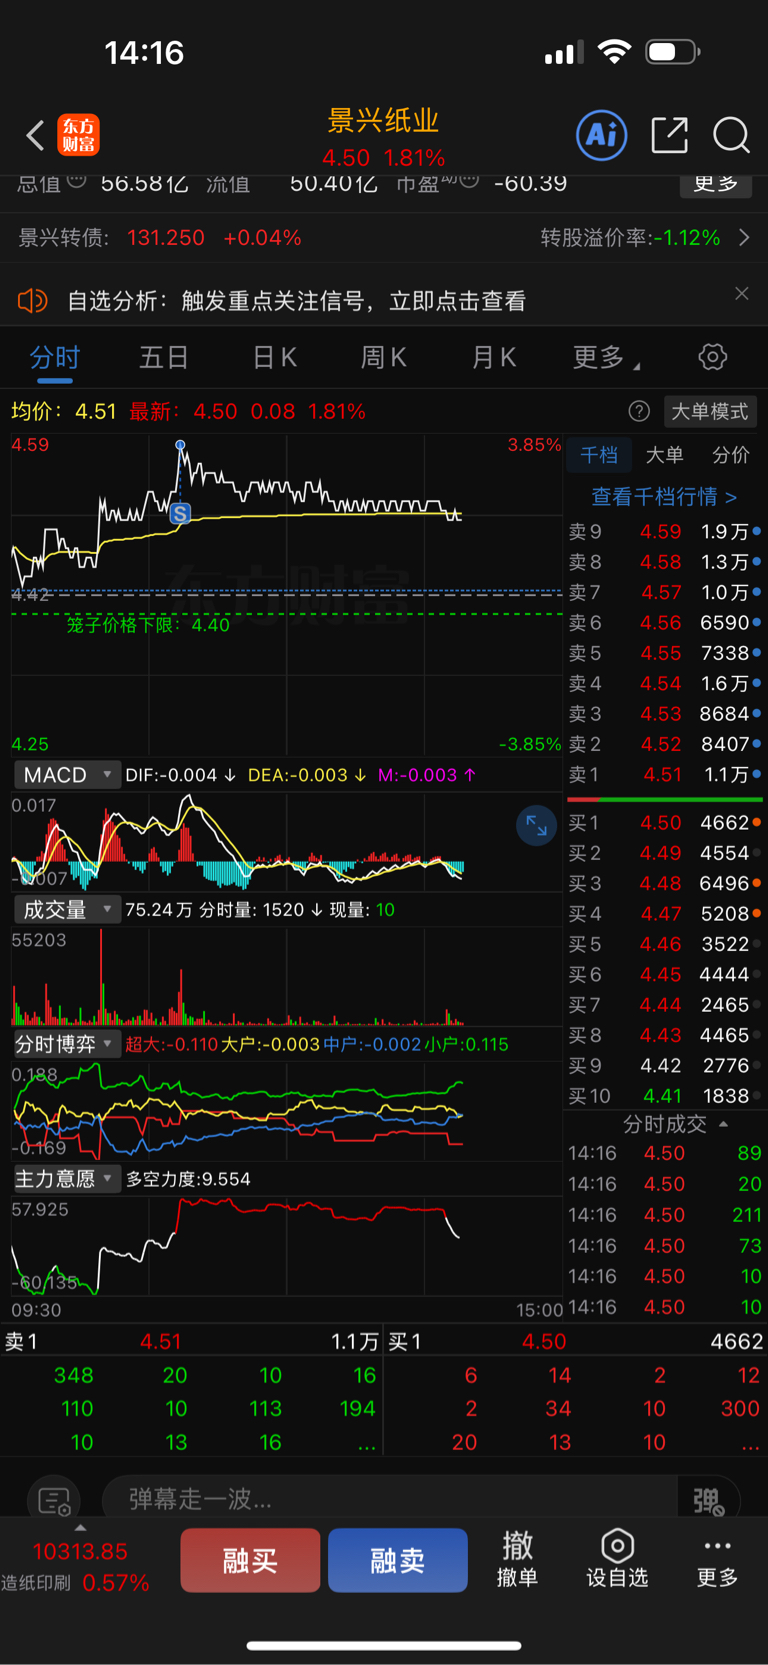Screen dimensions: 768x1665
Task: Tap bottom 买1 4.50 queue header
Action: 575,1342
